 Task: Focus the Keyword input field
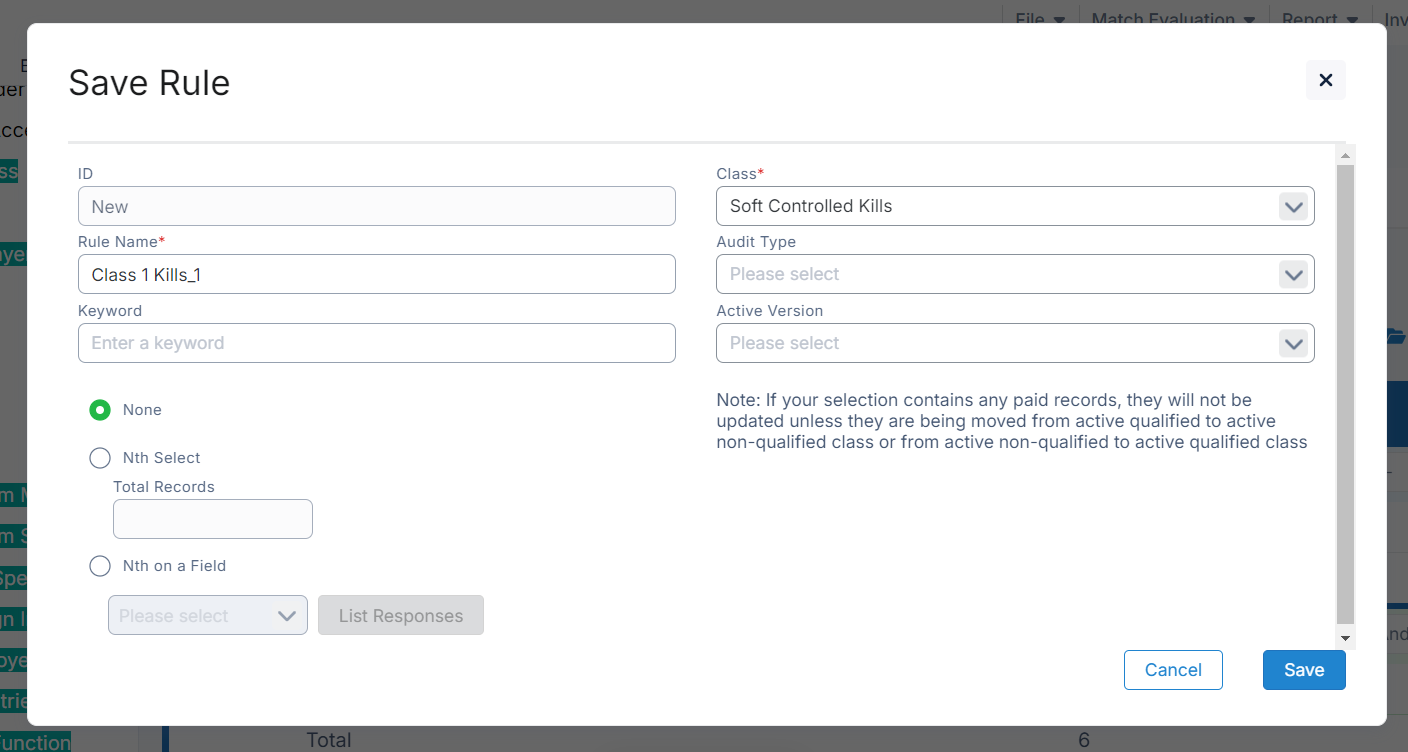point(376,344)
